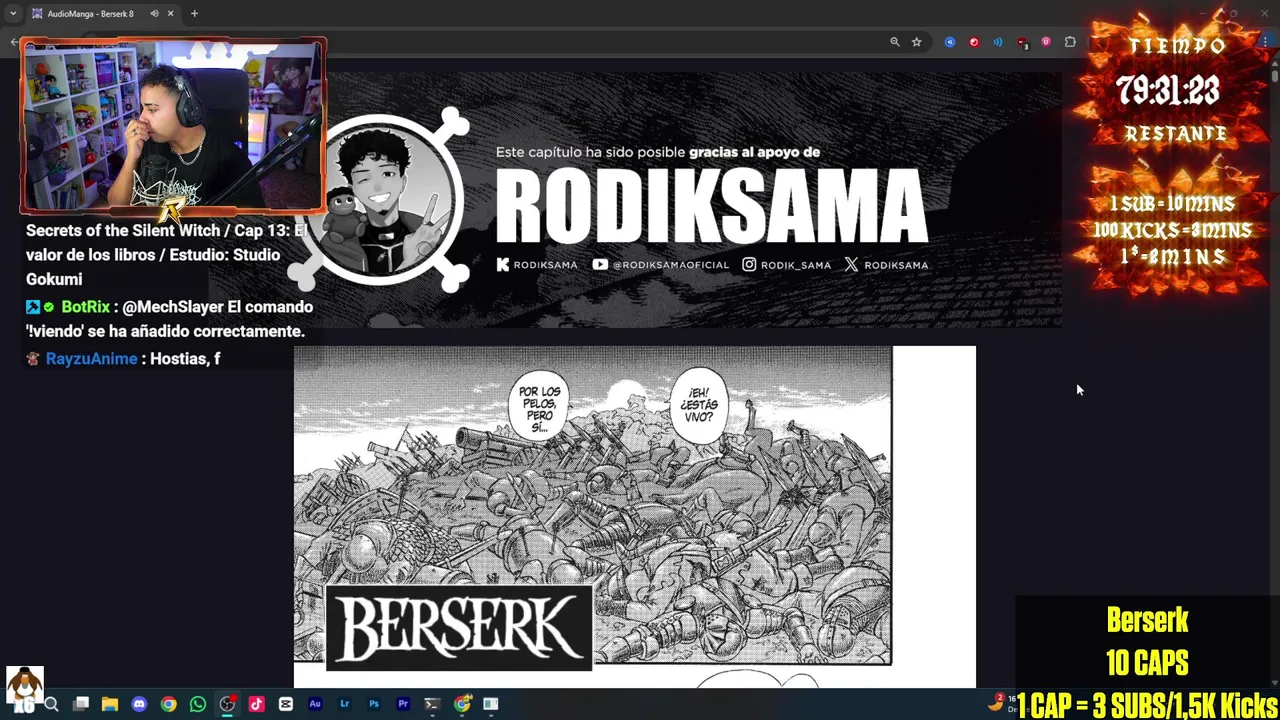Open a new browser tab

pyautogui.click(x=194, y=13)
